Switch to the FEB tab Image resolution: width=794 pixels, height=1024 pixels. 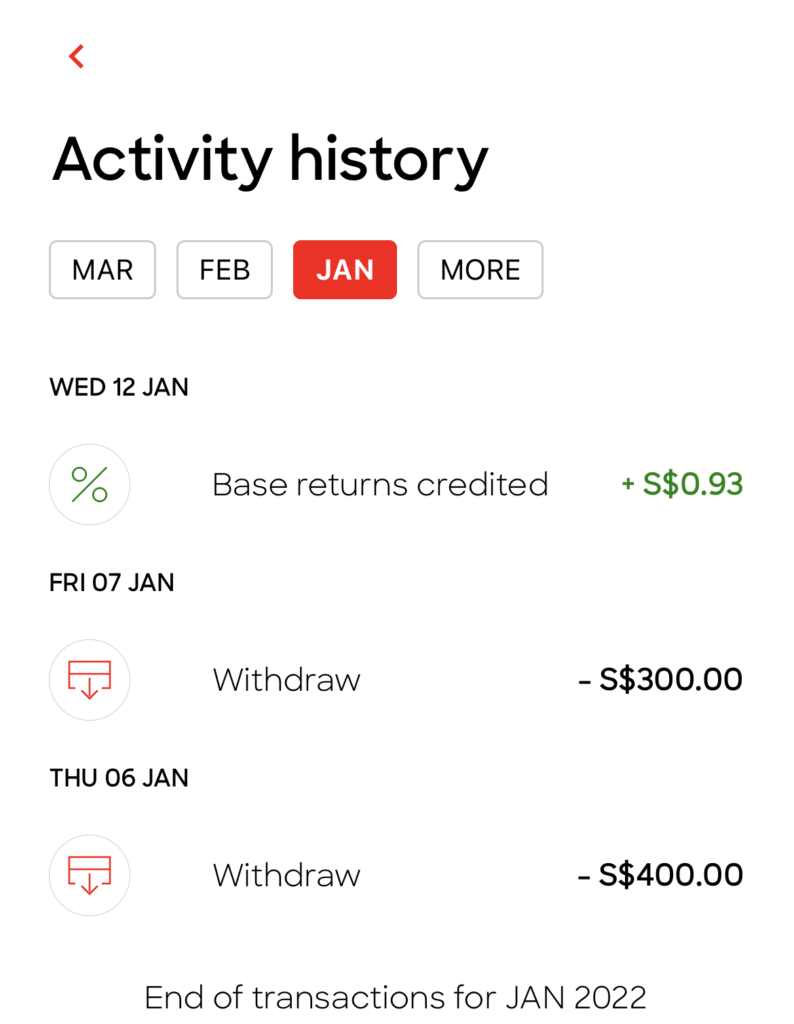point(225,270)
